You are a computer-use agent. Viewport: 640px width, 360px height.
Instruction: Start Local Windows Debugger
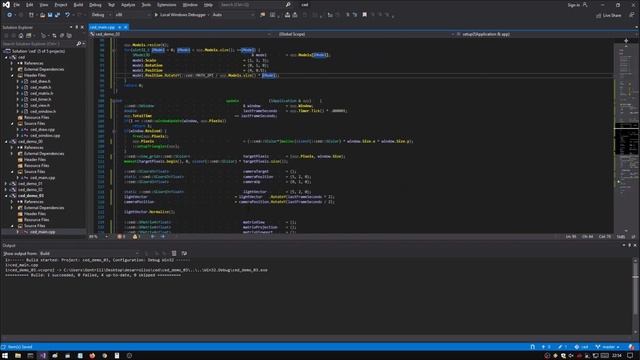pos(181,15)
